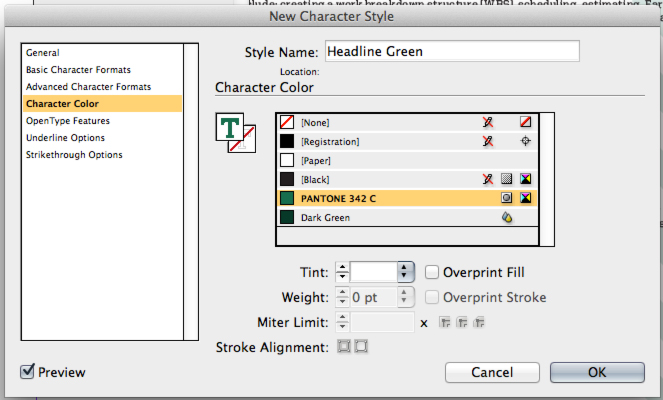Open Underline Options section

point(102,138)
